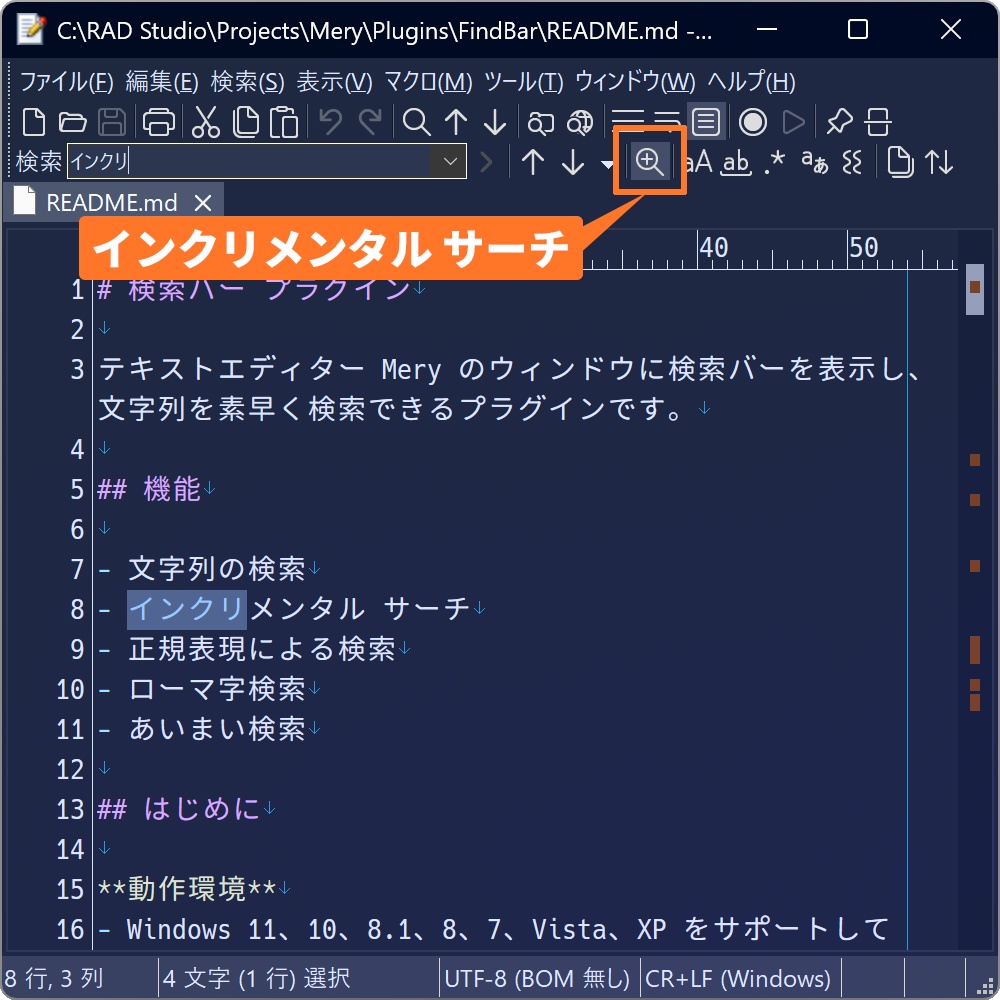Image resolution: width=1000 pixels, height=1000 pixels.
Task: Click the documents icon in find bar
Action: (900, 162)
